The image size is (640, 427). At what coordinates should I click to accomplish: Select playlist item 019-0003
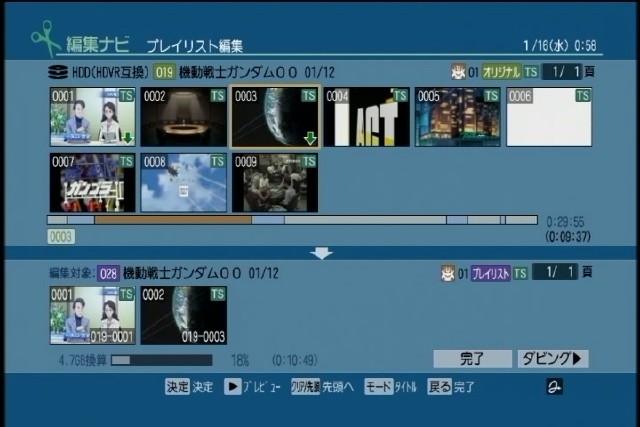click(x=184, y=315)
